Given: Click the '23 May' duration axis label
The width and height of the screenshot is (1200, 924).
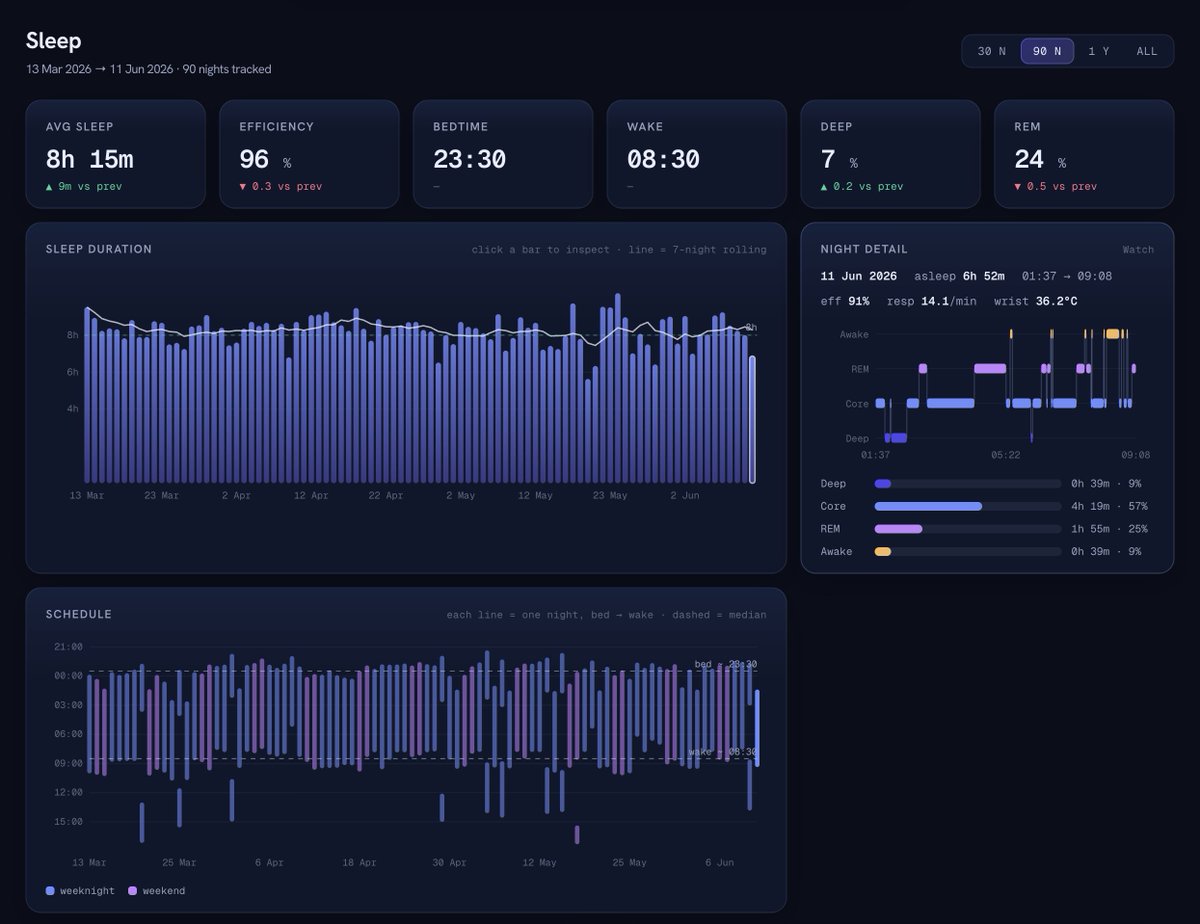Looking at the screenshot, I should click(x=610, y=495).
